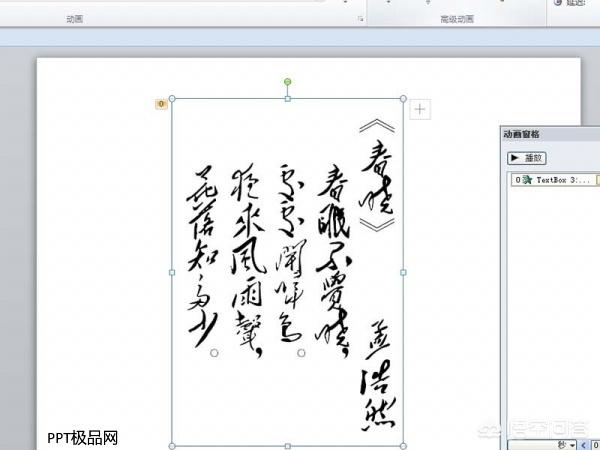Select the top-left corner handle of the text box
600x450 pixels.
(172, 99)
